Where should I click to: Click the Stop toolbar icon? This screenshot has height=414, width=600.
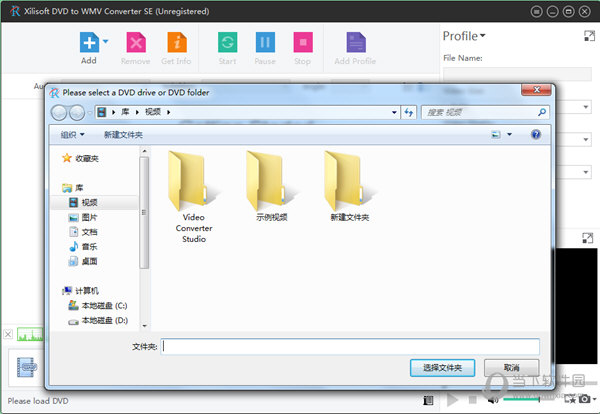303,42
